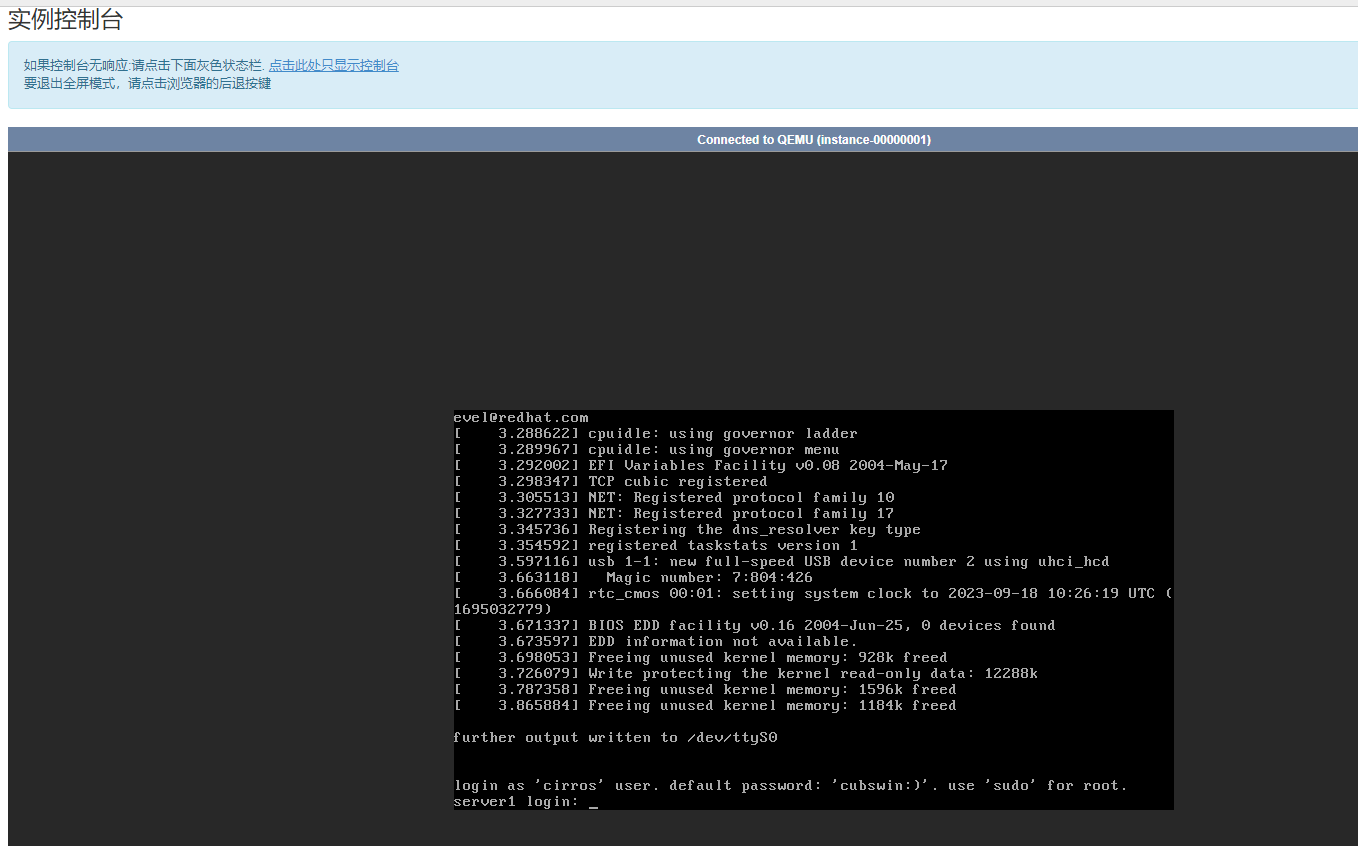Click the line Registering the dns_resolver key type

point(688,530)
